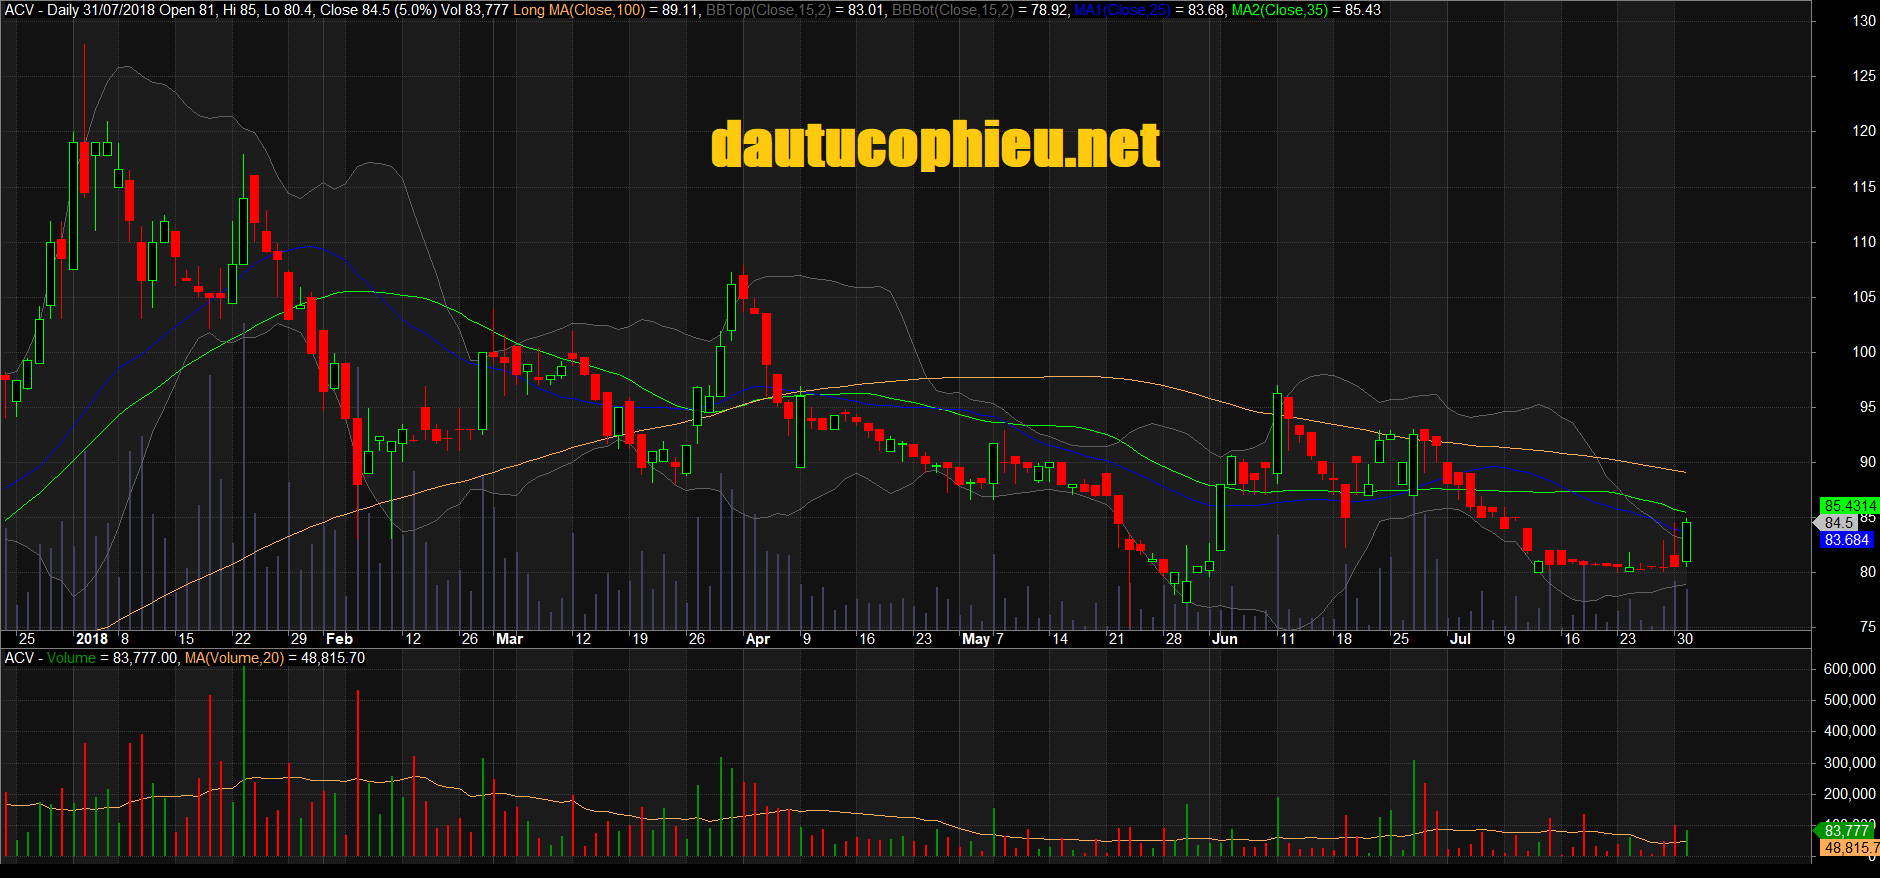Click the Long MA(Close,100) indicator label
The height and width of the screenshot is (878, 1880).
[x=579, y=10]
